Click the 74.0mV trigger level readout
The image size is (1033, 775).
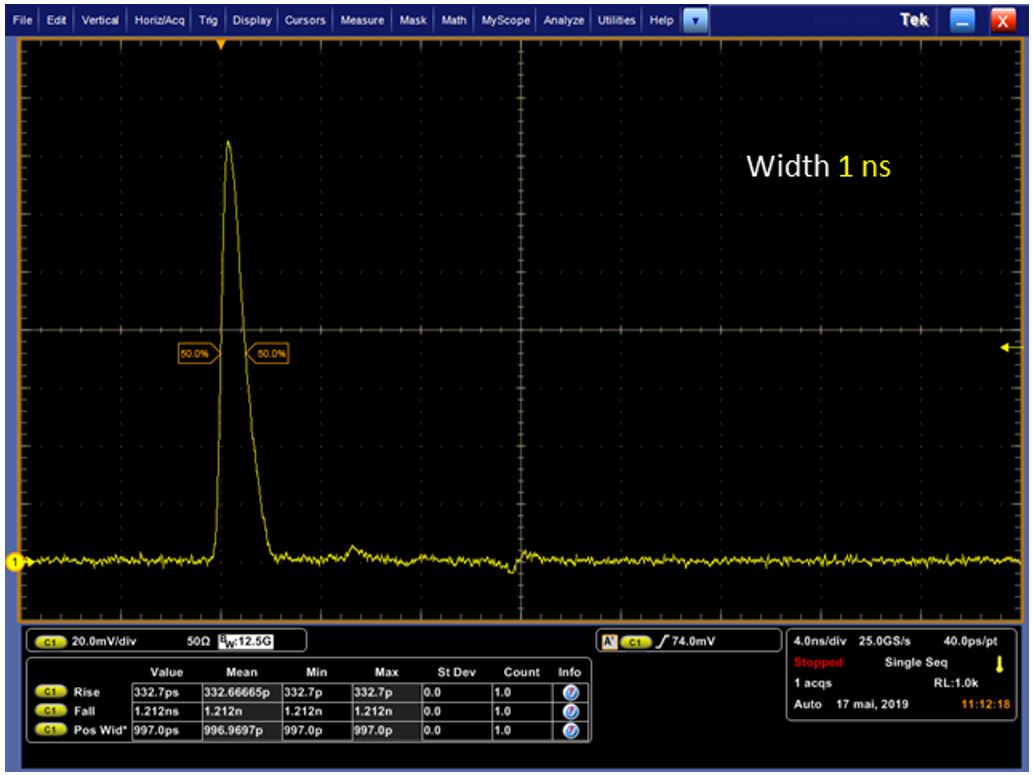pos(693,641)
